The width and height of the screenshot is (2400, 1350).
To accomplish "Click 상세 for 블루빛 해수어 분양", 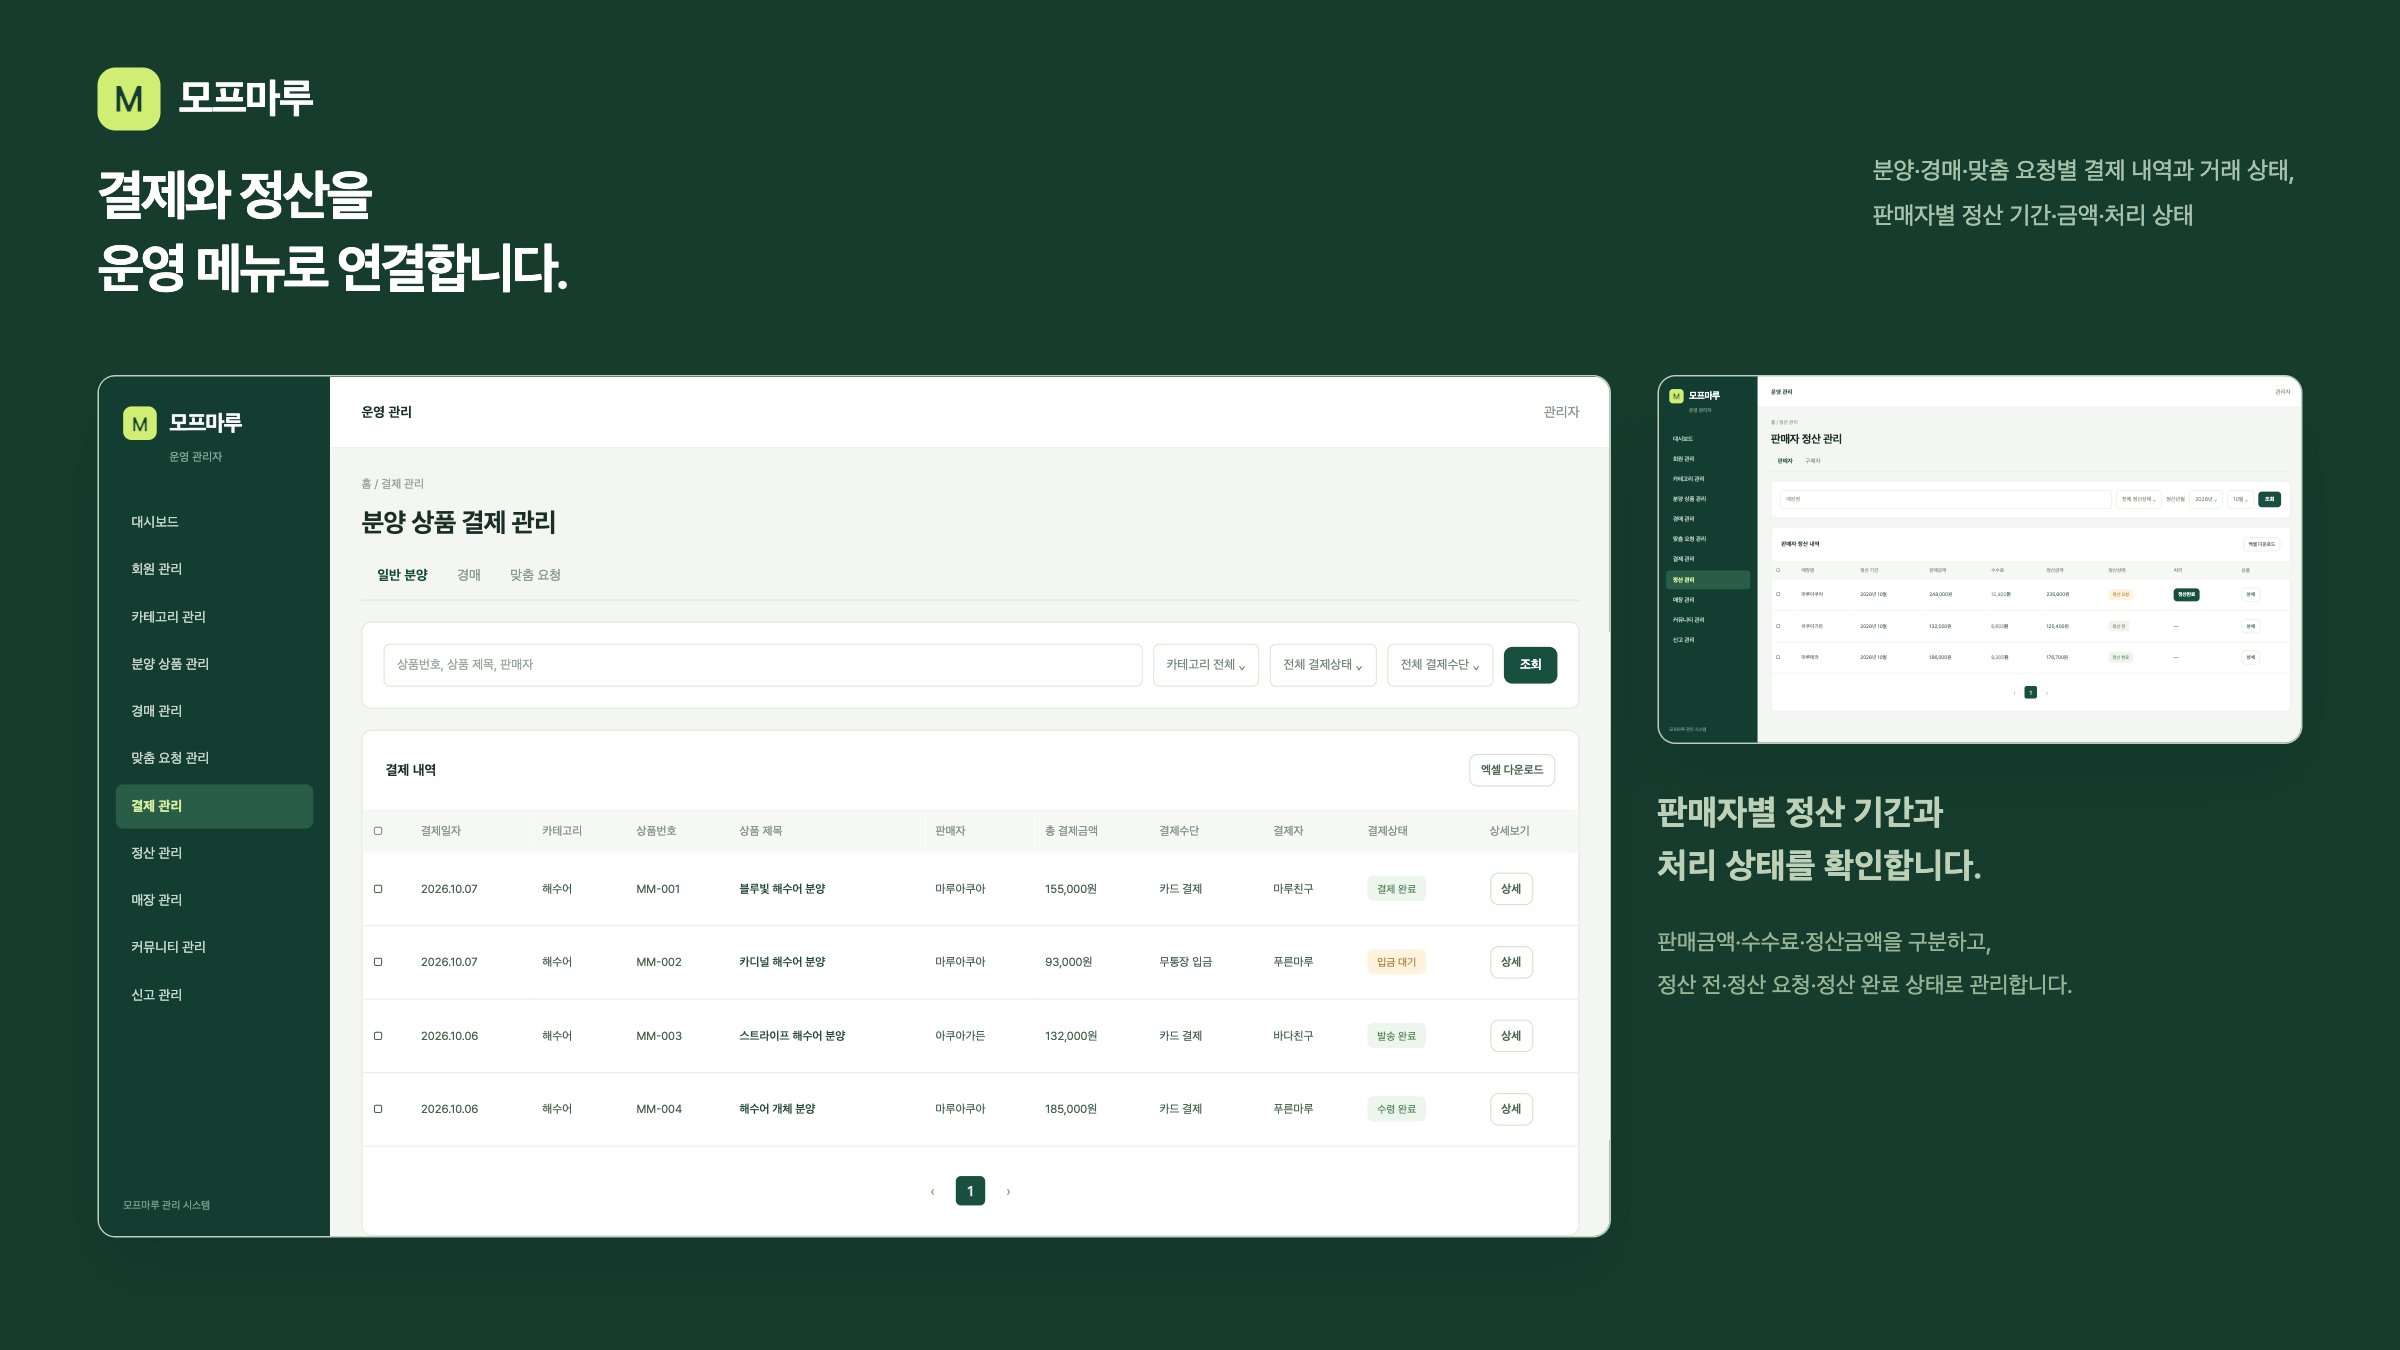I will [x=1511, y=889].
